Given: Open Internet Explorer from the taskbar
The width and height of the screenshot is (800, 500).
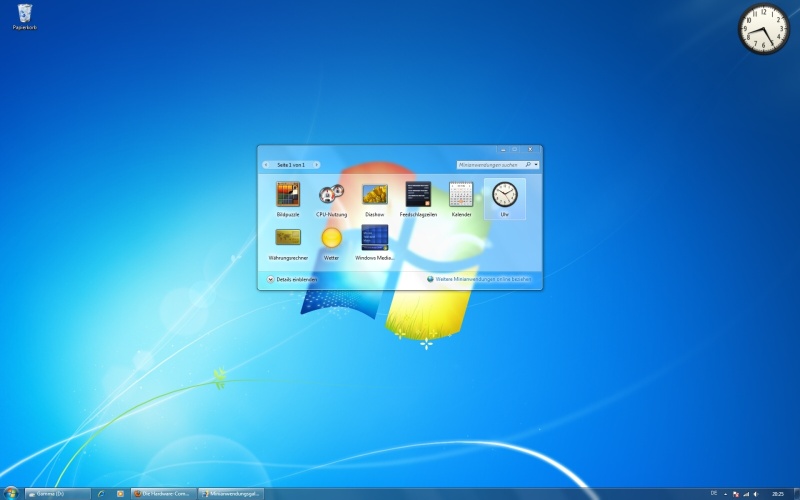Looking at the screenshot, I should coord(101,494).
